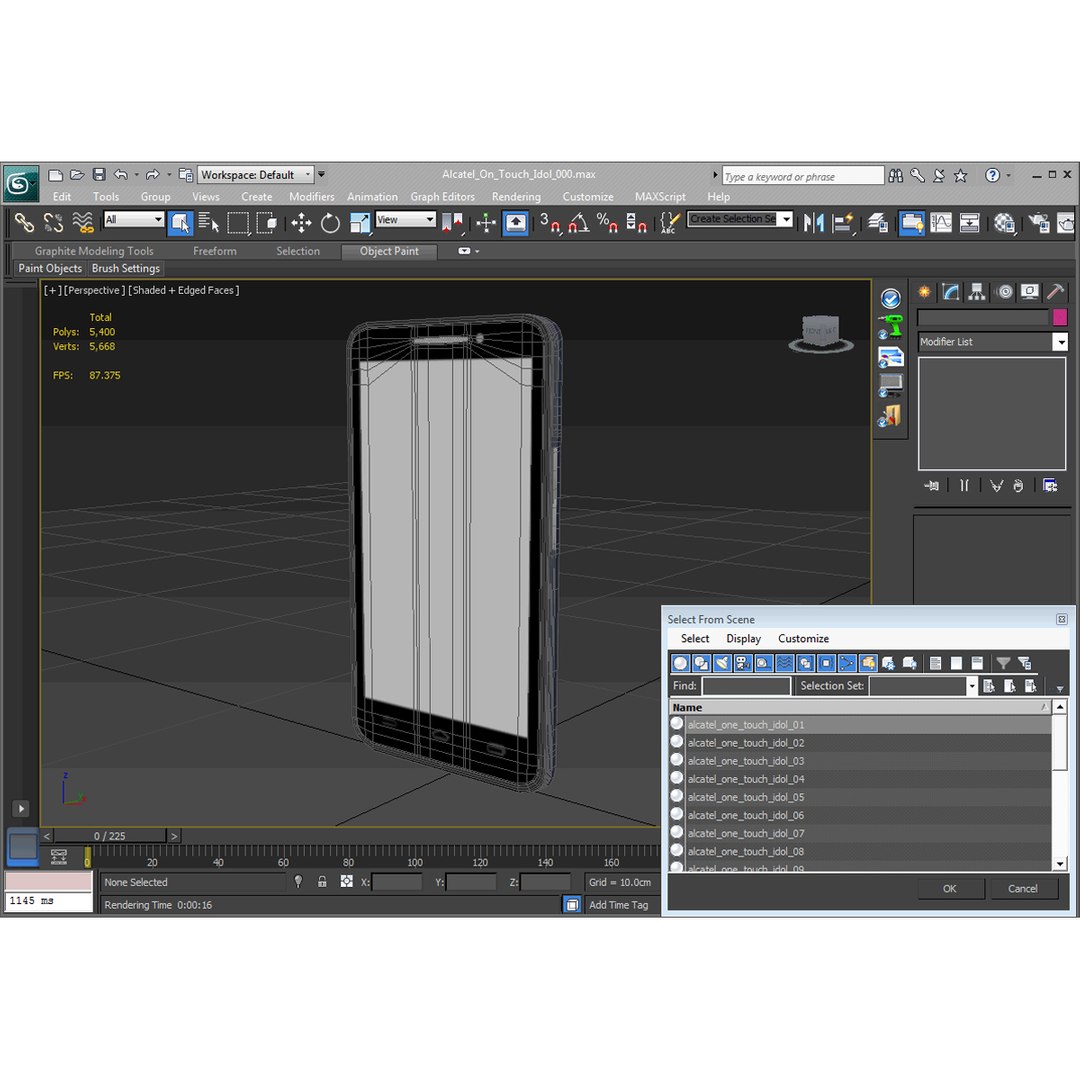Click the Add Time Tag label
The image size is (1080, 1080).
pyautogui.click(x=619, y=905)
